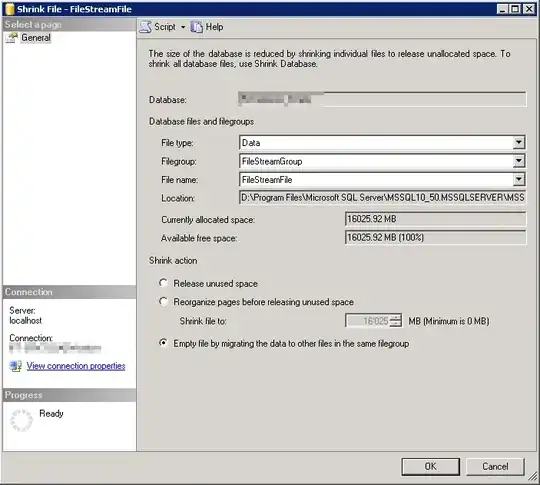
Task: Click the Database name field
Action: point(382,99)
